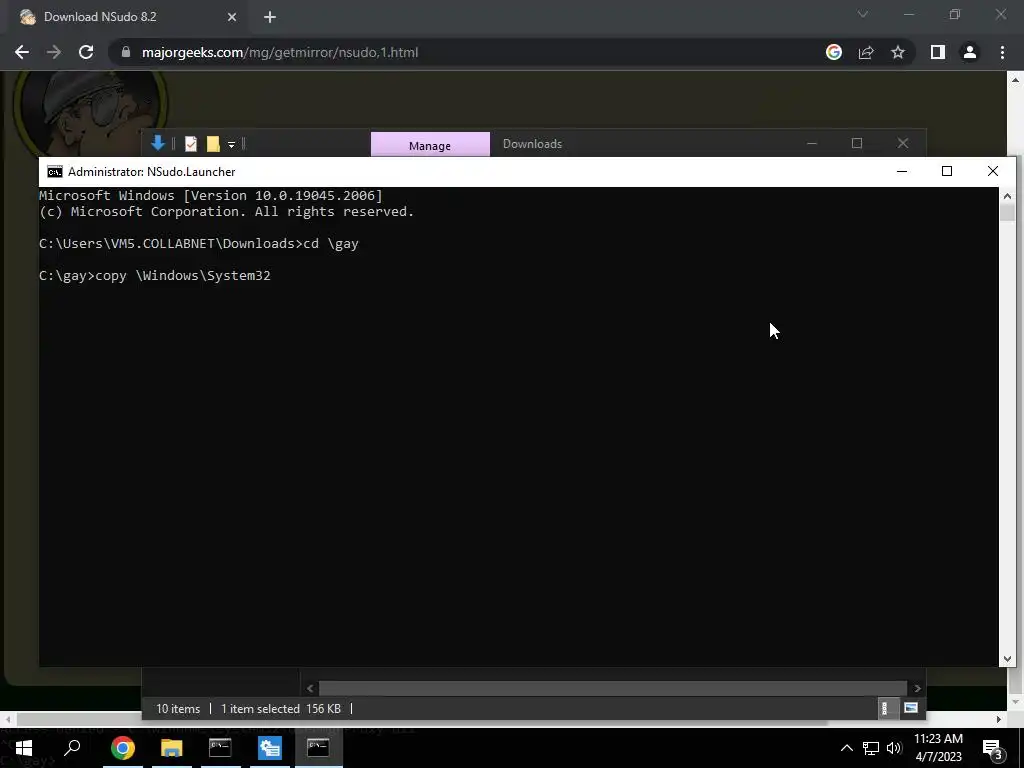Share this page icon
This screenshot has height=768, width=1024.
866,52
